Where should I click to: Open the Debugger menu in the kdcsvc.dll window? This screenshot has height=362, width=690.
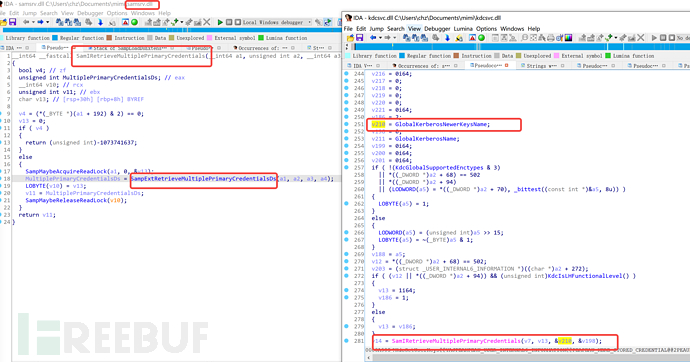pyautogui.click(x=437, y=29)
